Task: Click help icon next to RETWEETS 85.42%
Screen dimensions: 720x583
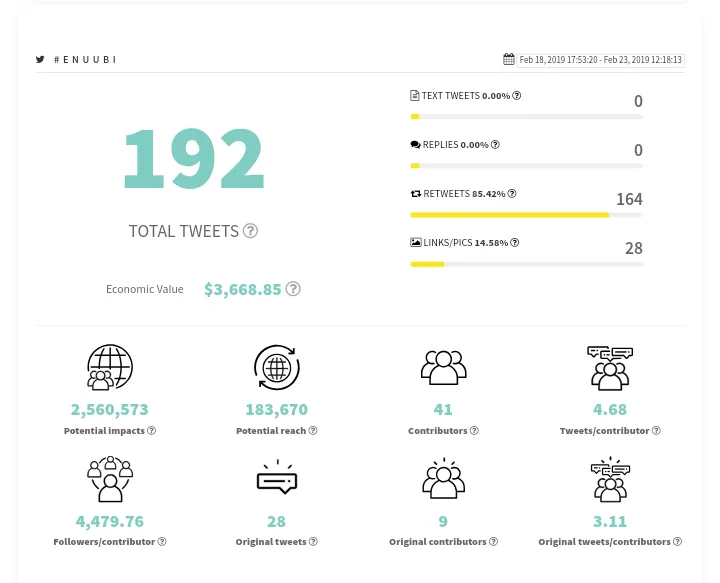Action: (x=512, y=194)
